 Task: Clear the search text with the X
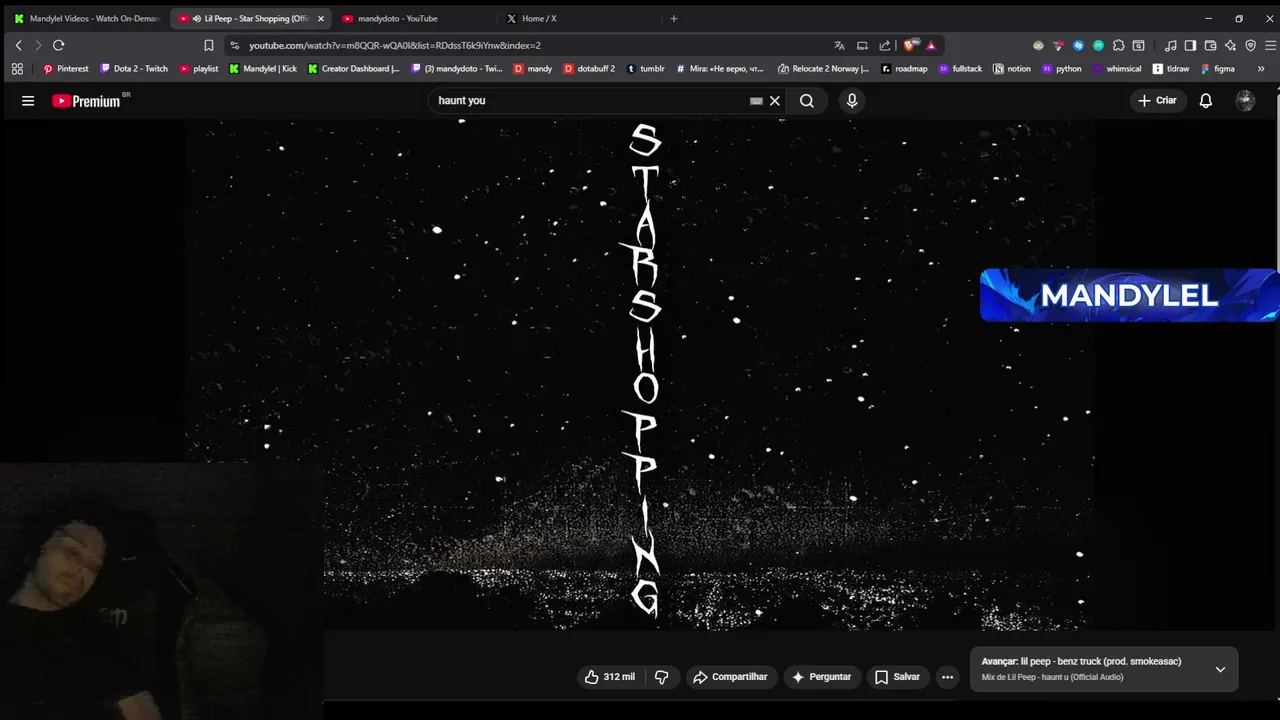pyautogui.click(x=774, y=101)
